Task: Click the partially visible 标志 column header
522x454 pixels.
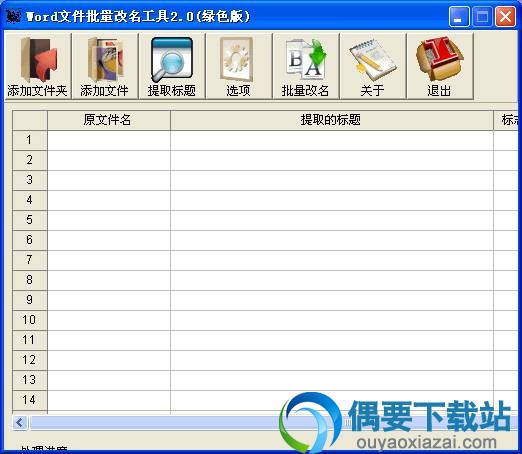Action: coord(506,120)
